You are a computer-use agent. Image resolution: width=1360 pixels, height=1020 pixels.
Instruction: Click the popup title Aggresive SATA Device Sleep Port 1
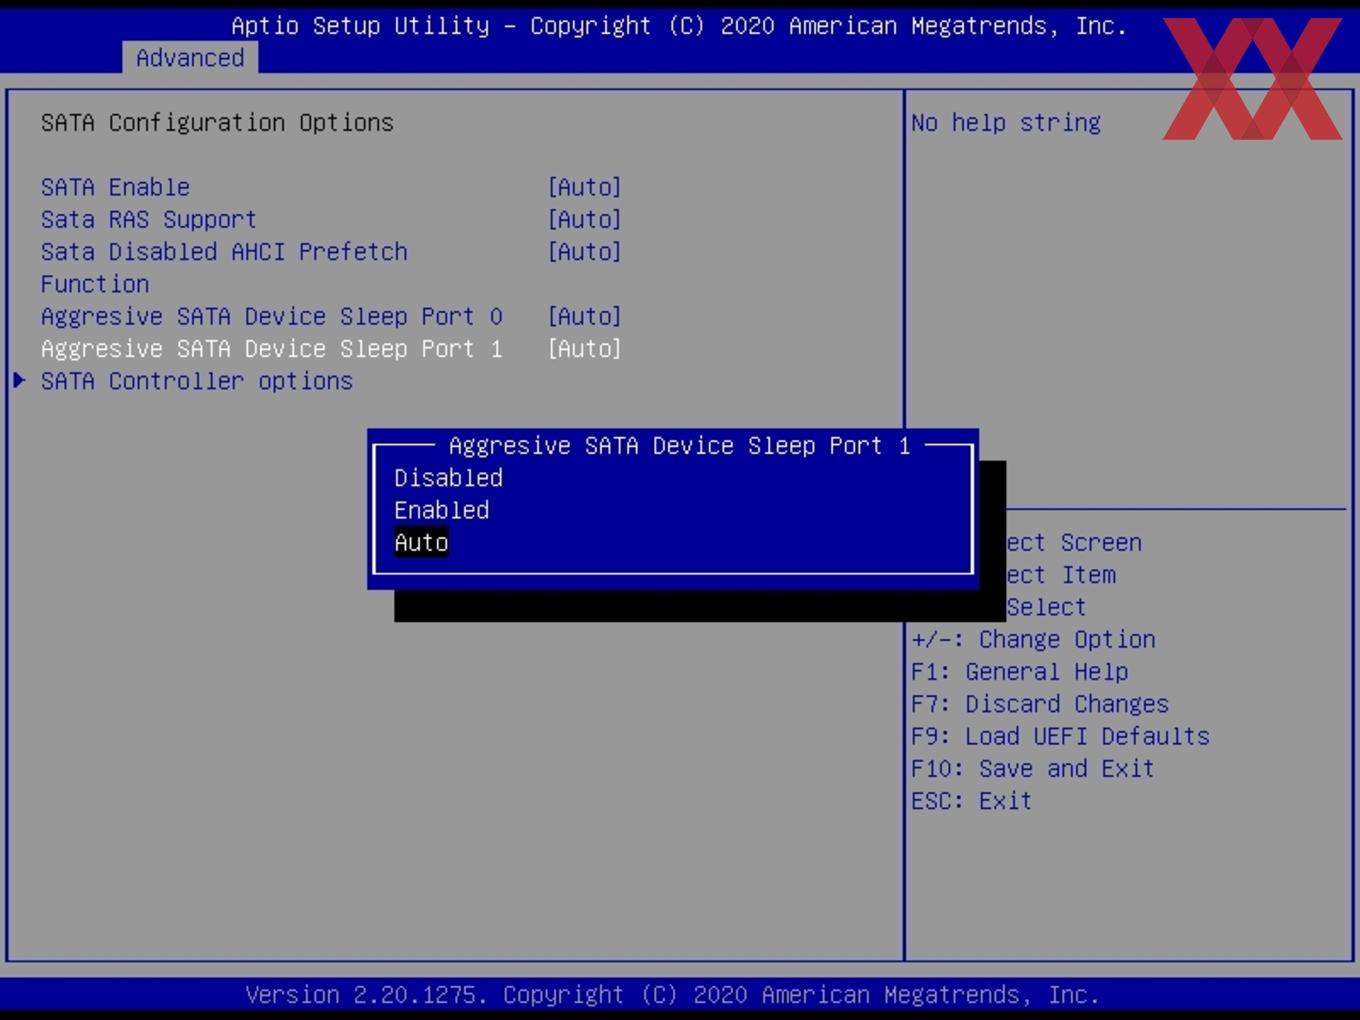(679, 445)
